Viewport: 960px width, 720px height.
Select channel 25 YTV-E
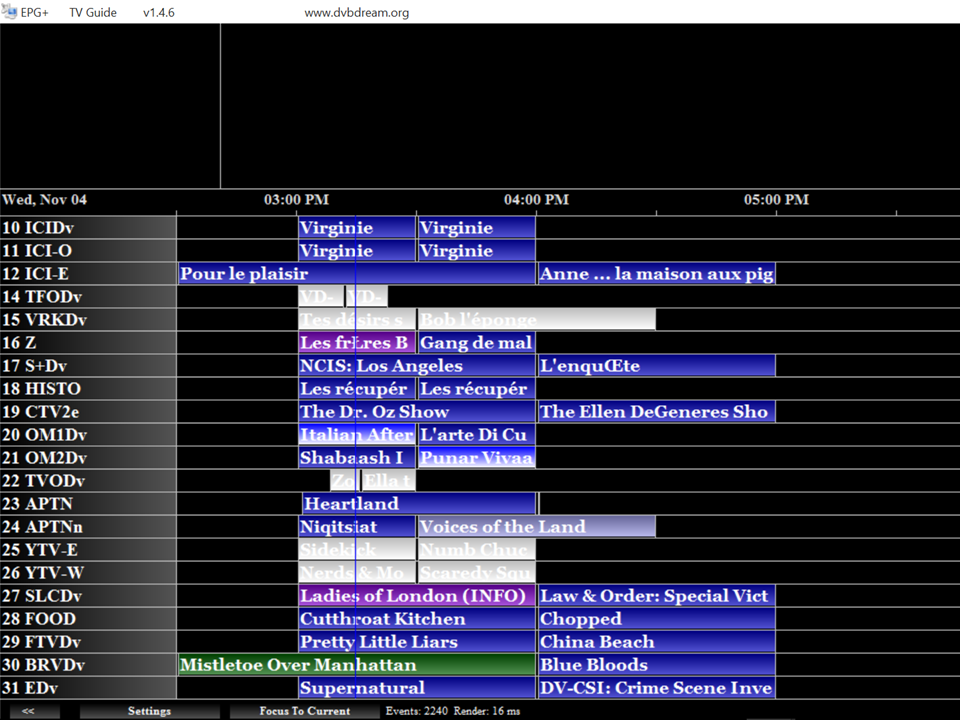tap(88, 550)
